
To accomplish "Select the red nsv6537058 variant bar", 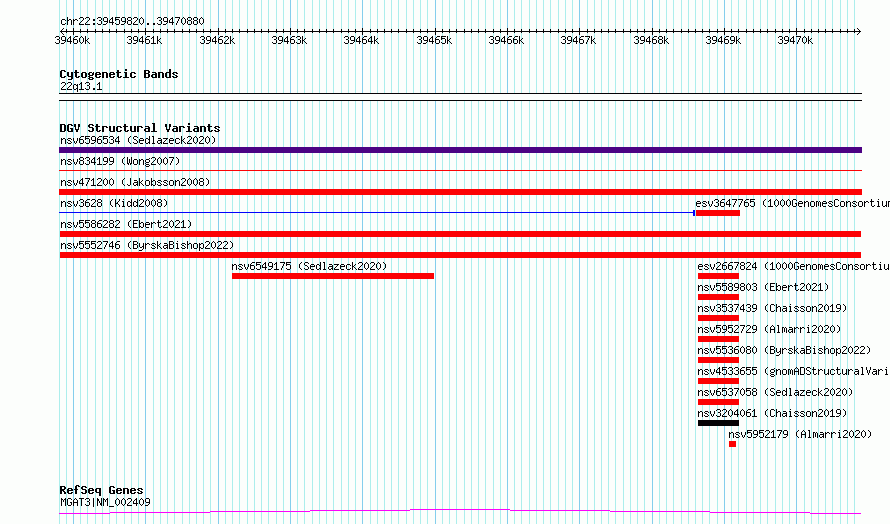I will (718, 402).
